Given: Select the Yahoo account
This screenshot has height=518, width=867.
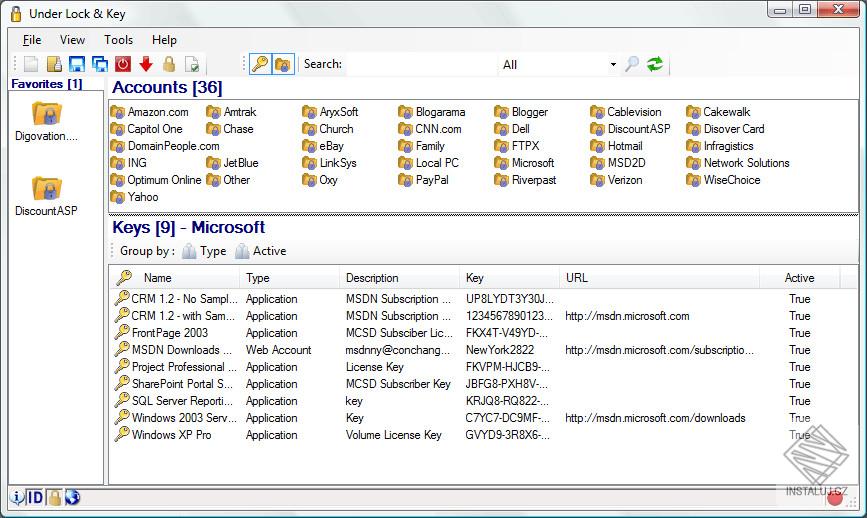Looking at the screenshot, I should tap(134, 197).
